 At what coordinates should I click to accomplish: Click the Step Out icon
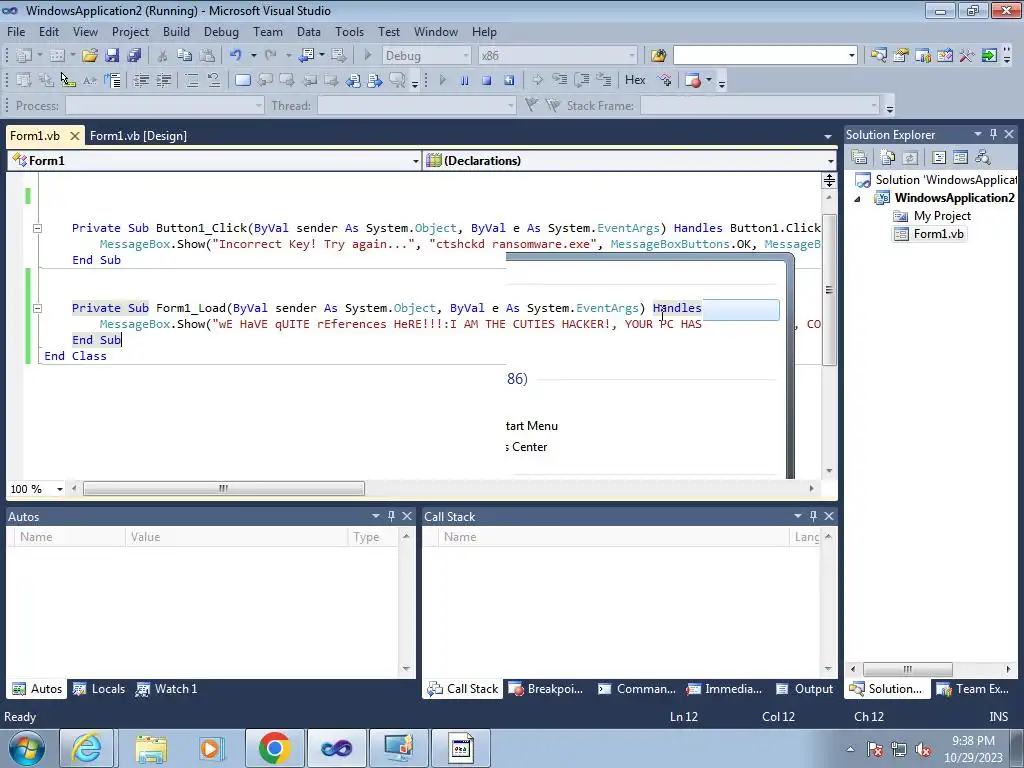pos(604,80)
